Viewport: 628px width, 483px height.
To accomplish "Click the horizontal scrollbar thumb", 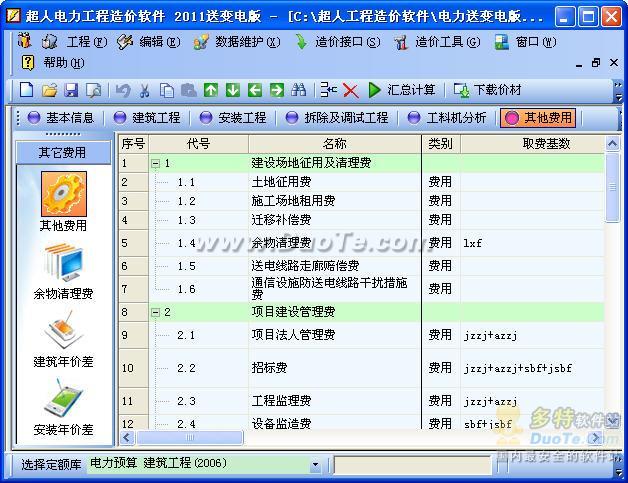I will pyautogui.click(x=189, y=437).
